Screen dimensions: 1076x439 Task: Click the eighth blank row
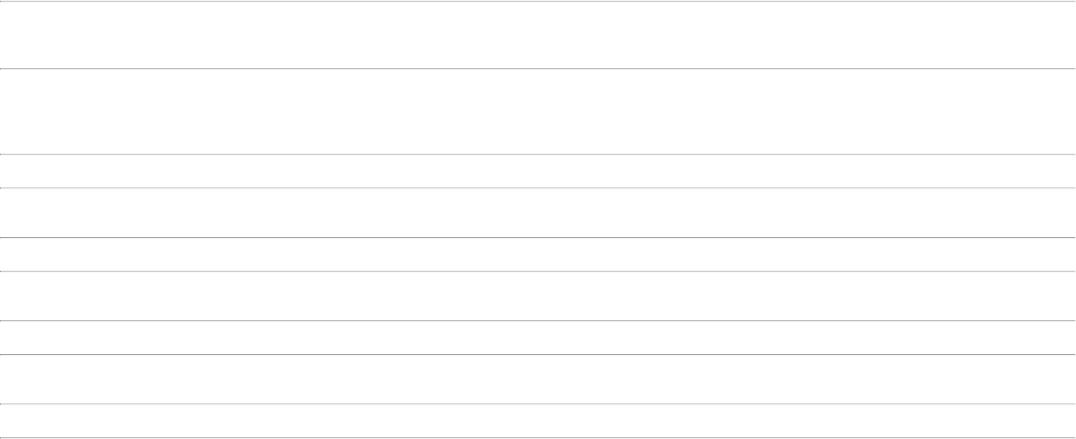tap(538, 379)
